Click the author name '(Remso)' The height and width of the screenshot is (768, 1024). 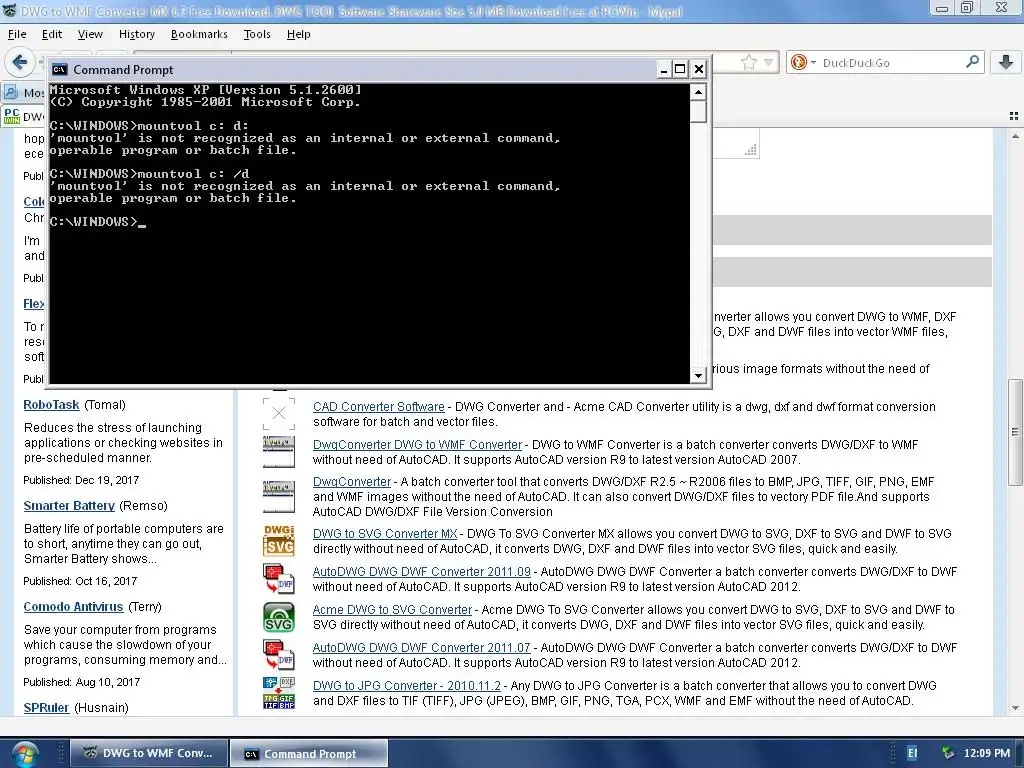[x=144, y=506]
